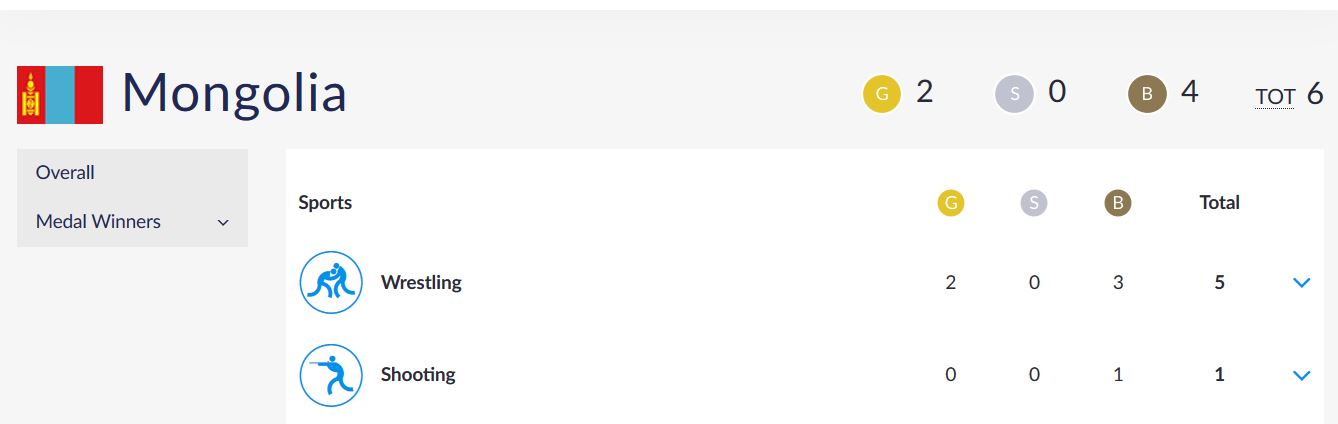Image resolution: width=1338 pixels, height=424 pixels.
Task: Click silver S column icon in table
Action: point(1034,203)
